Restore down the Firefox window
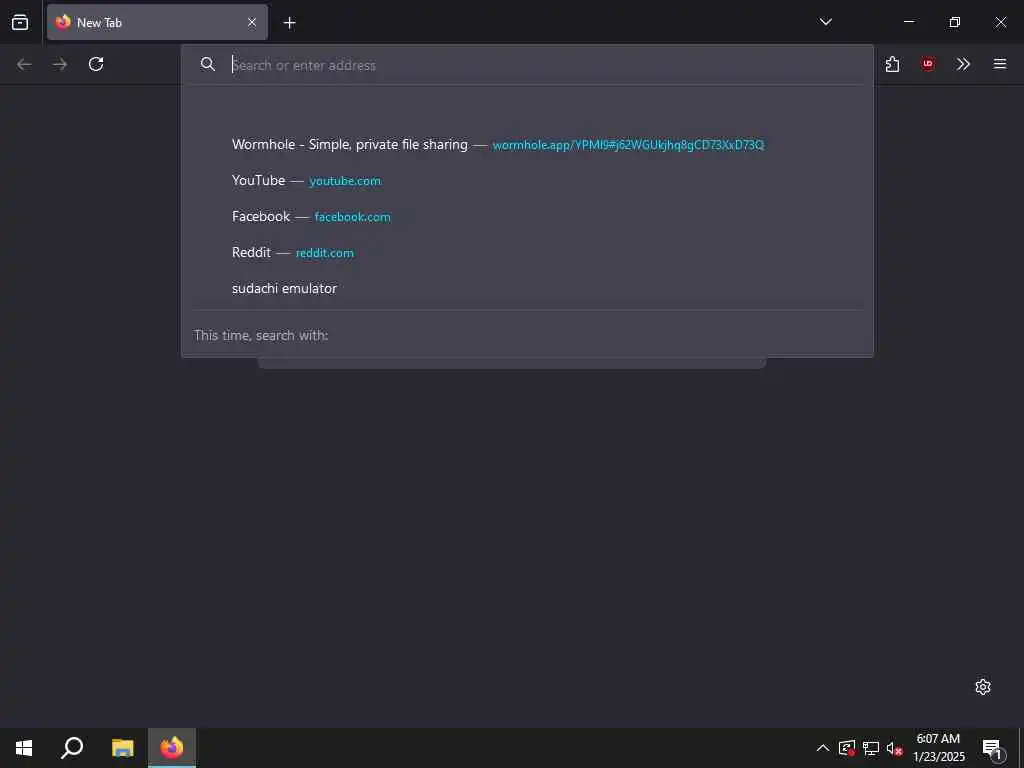This screenshot has height=768, width=1024. 955,22
